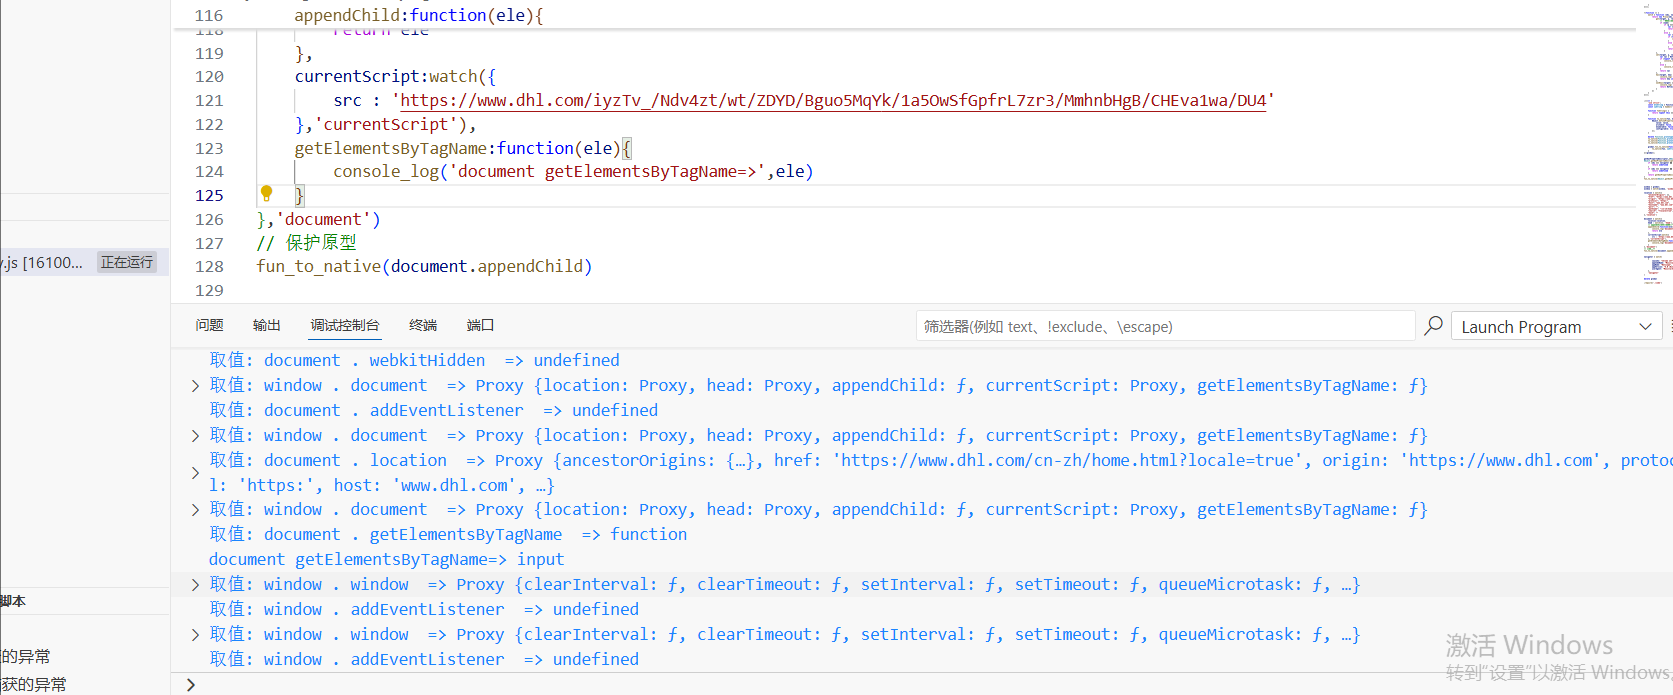Open the Launch Program dropdown
Image resolution: width=1673 pixels, height=695 pixels.
coord(1555,327)
